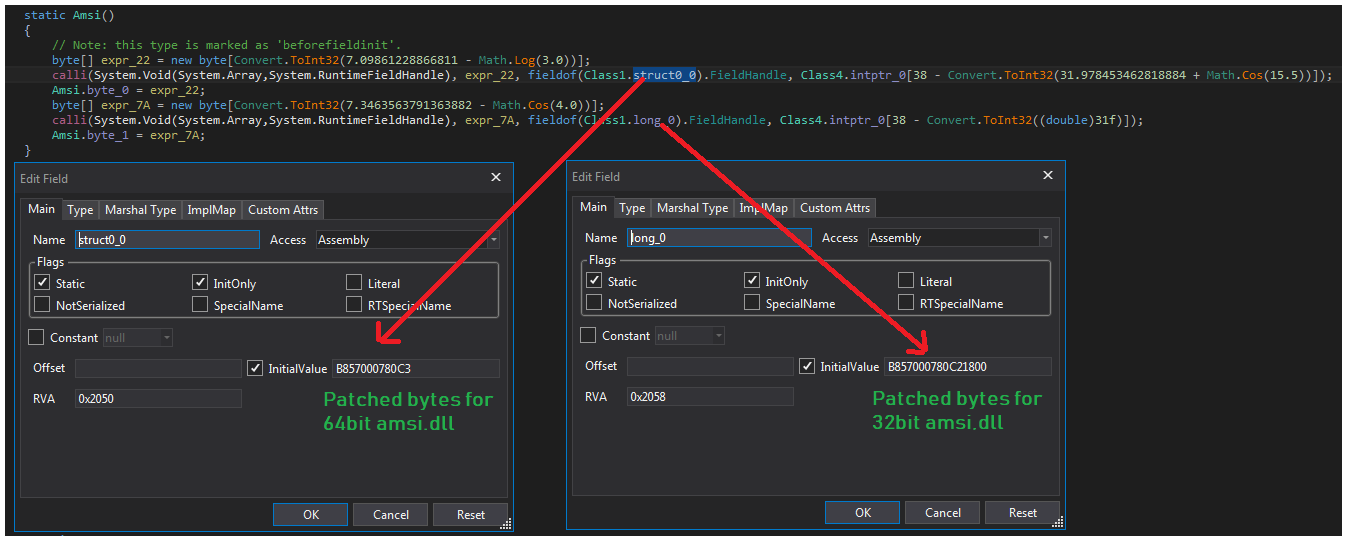Open ImplMap tab in struct0_0 dialog
Image resolution: width=1348 pixels, height=542 pixels.
(212, 210)
